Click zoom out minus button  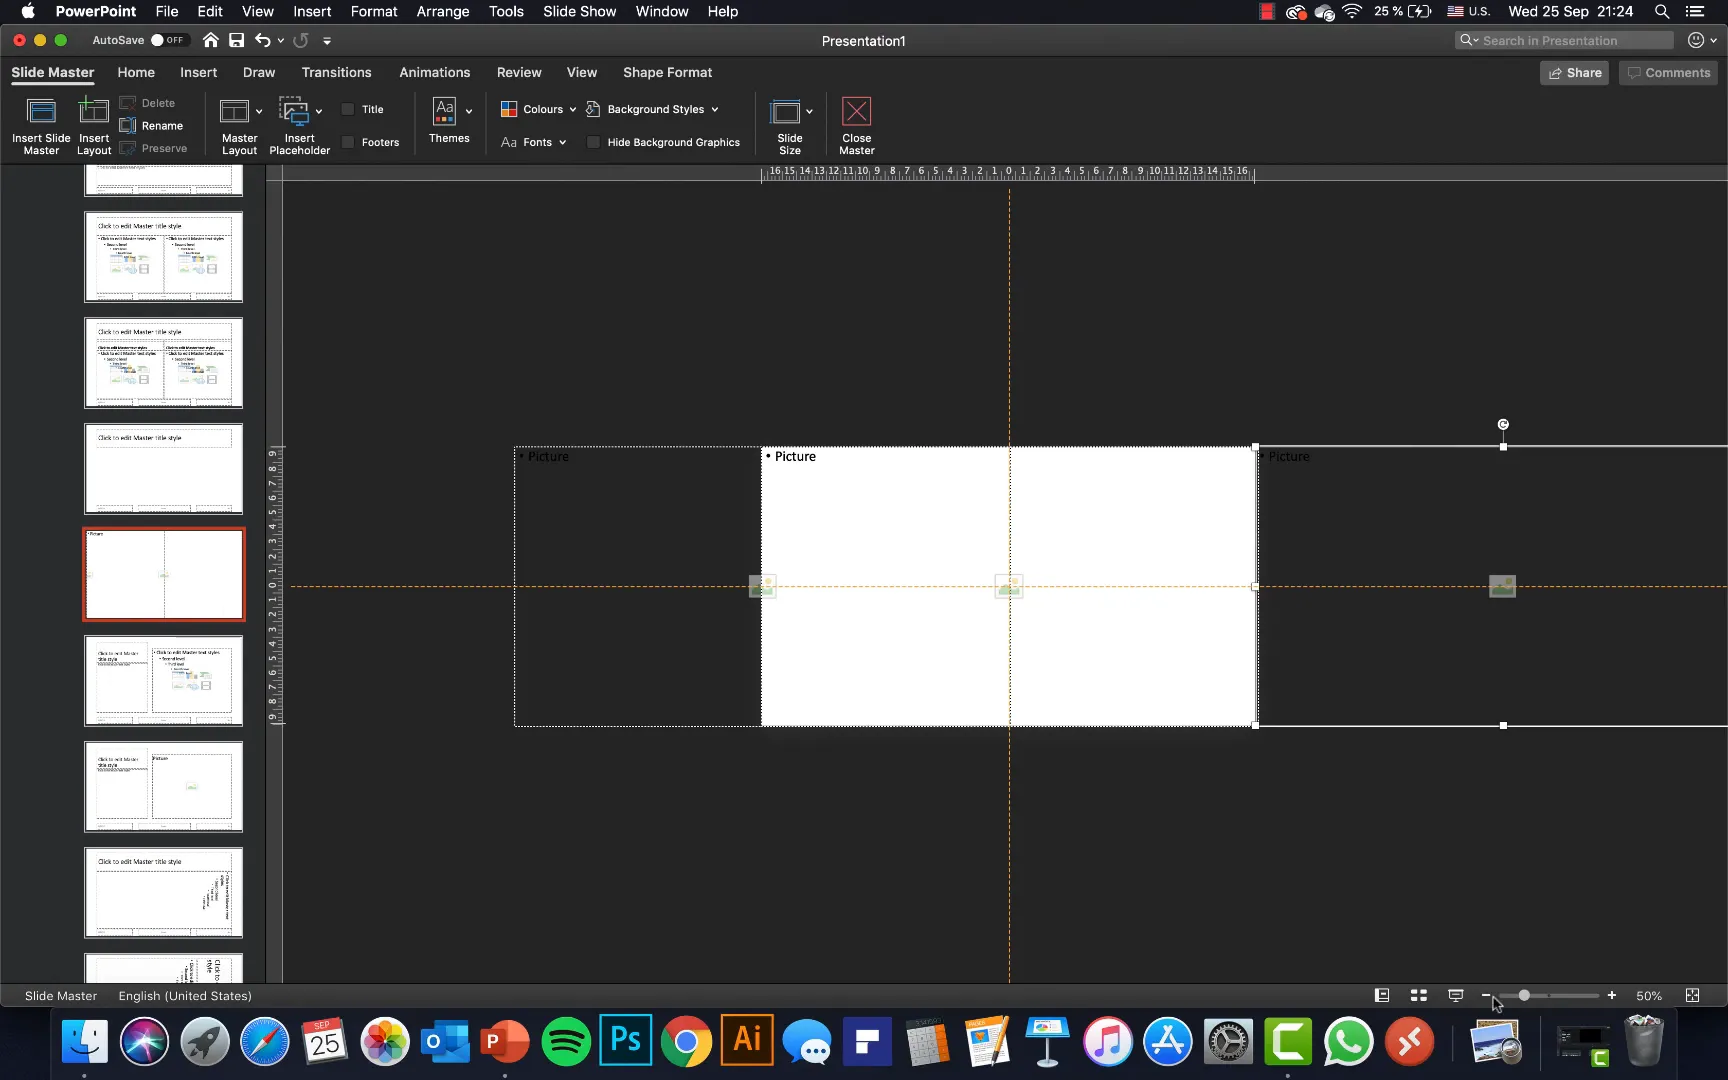point(1486,995)
